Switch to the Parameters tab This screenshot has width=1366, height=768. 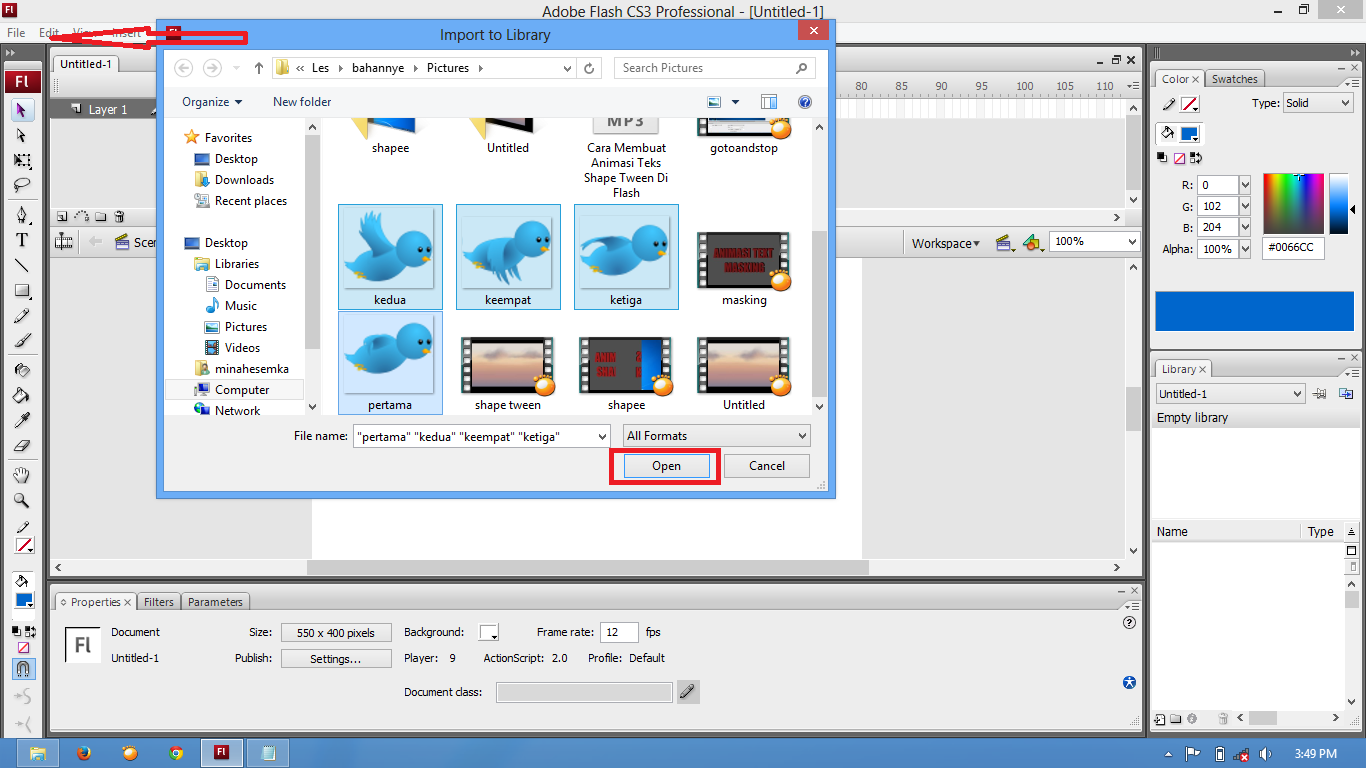tap(215, 602)
